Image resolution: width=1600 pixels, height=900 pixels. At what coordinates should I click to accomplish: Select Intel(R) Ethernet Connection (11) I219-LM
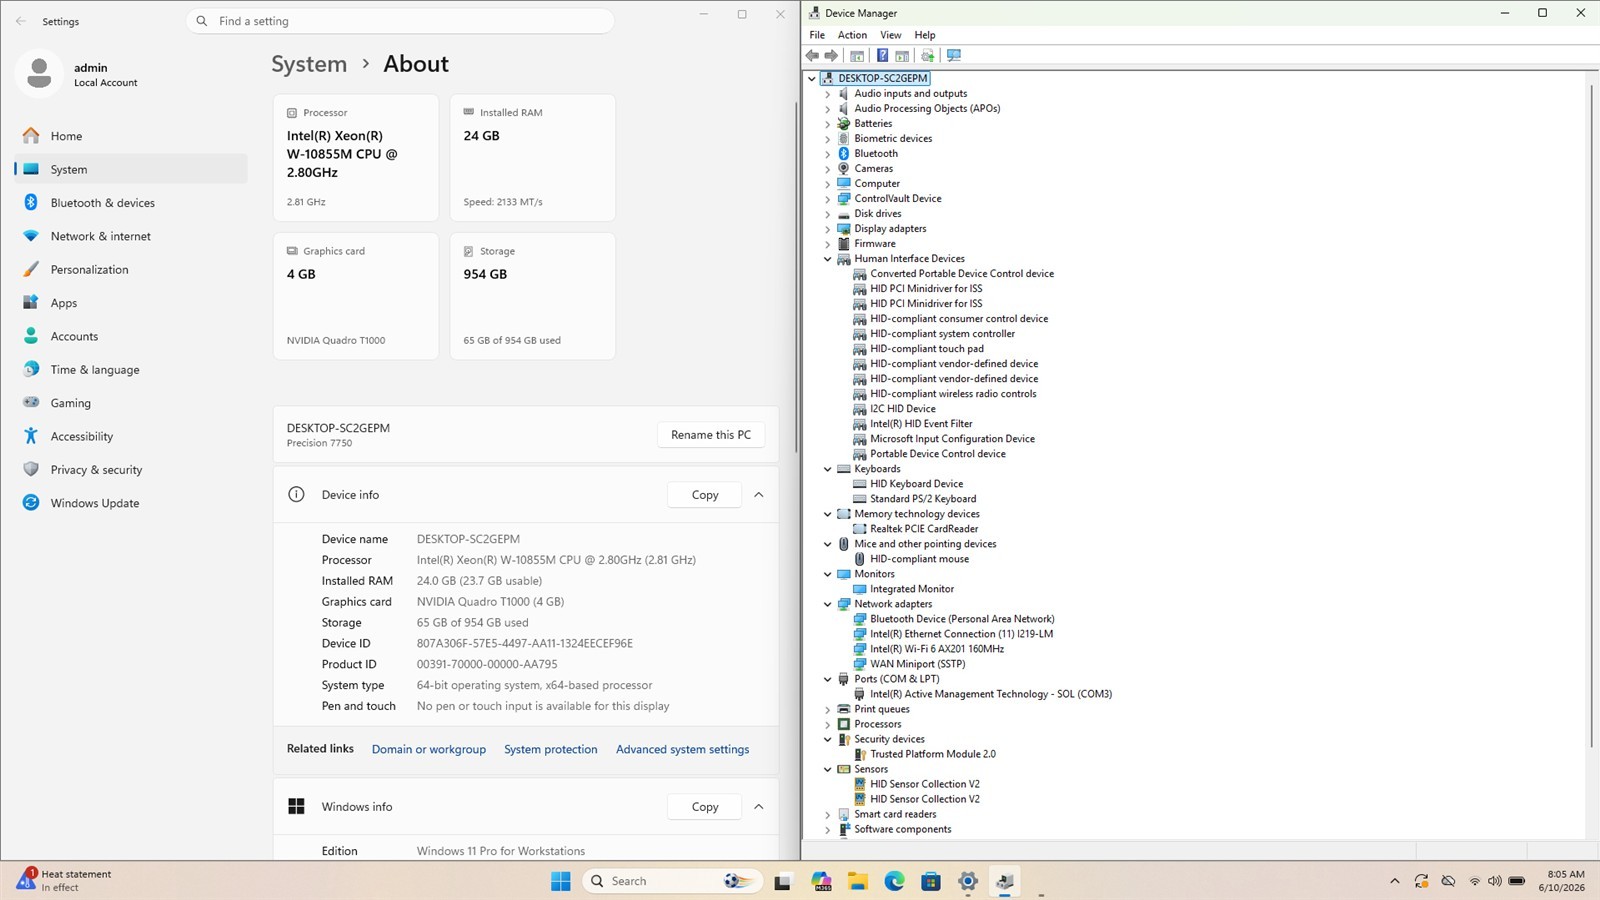click(x=961, y=634)
